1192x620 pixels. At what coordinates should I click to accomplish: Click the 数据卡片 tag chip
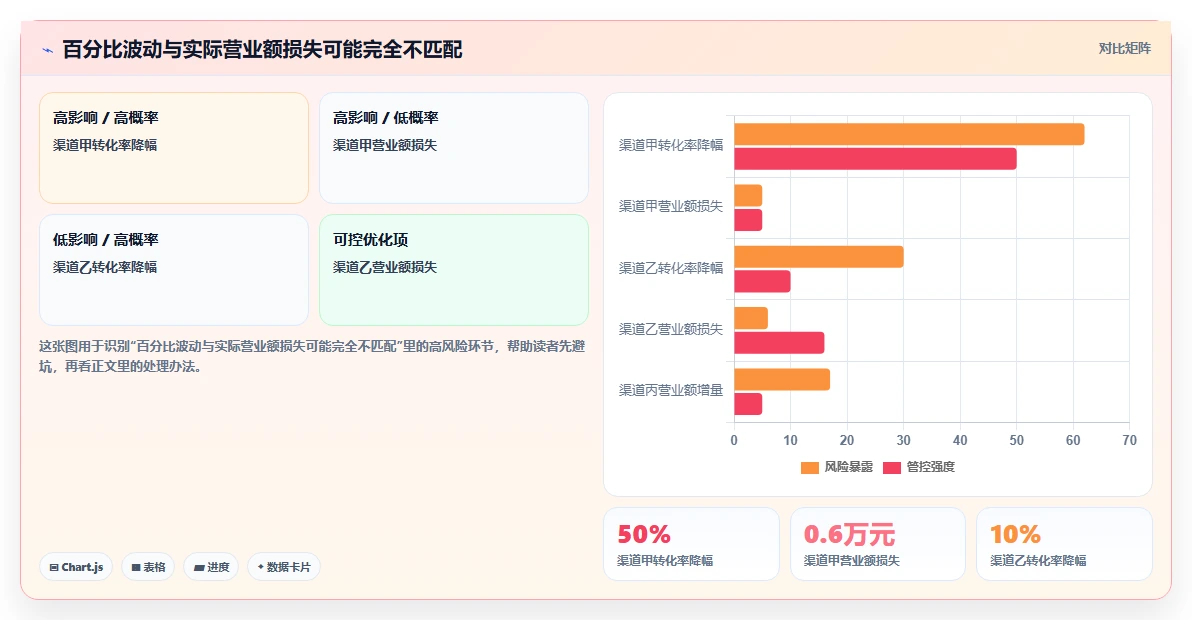pyautogui.click(x=284, y=567)
